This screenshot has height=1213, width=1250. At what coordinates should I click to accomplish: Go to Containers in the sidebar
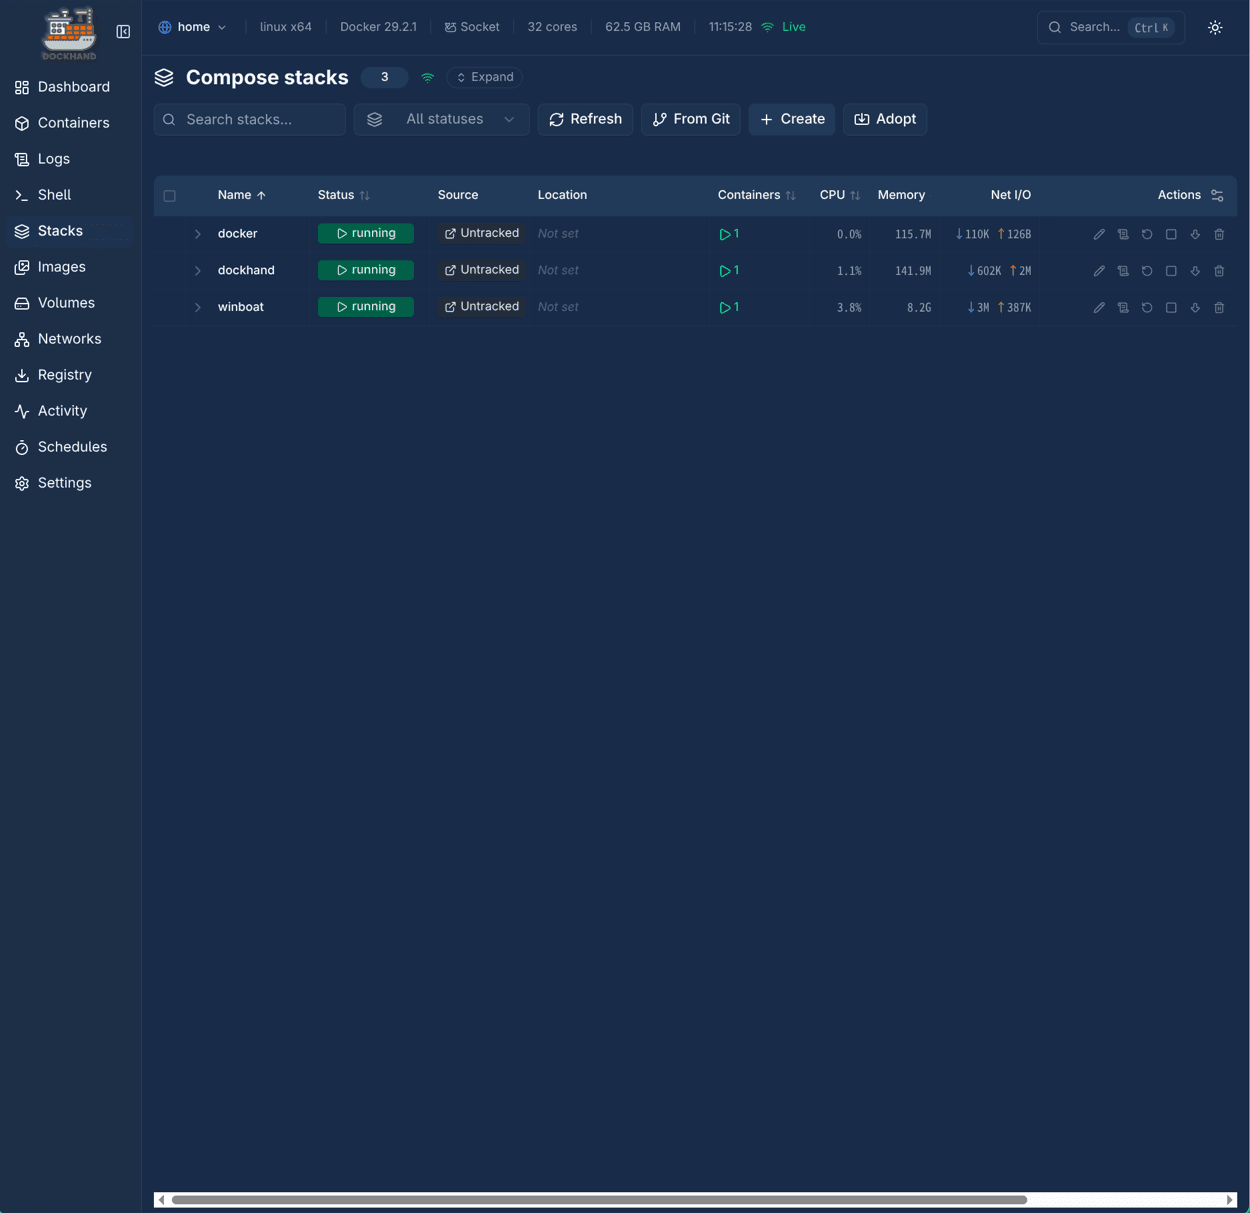[x=73, y=123]
